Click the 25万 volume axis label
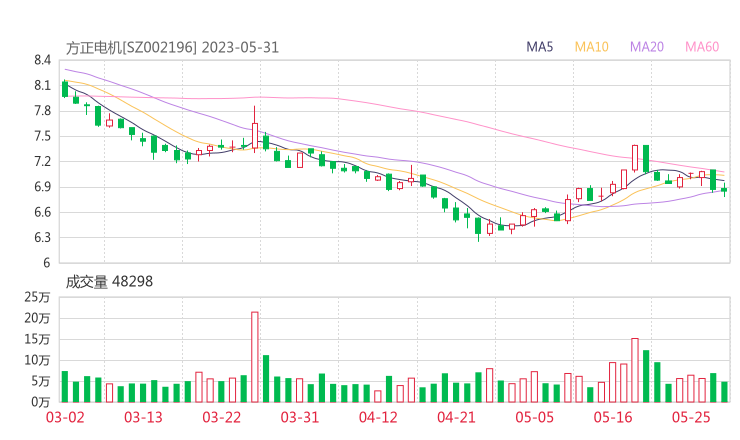The height and width of the screenshot is (440, 740). pos(38,297)
